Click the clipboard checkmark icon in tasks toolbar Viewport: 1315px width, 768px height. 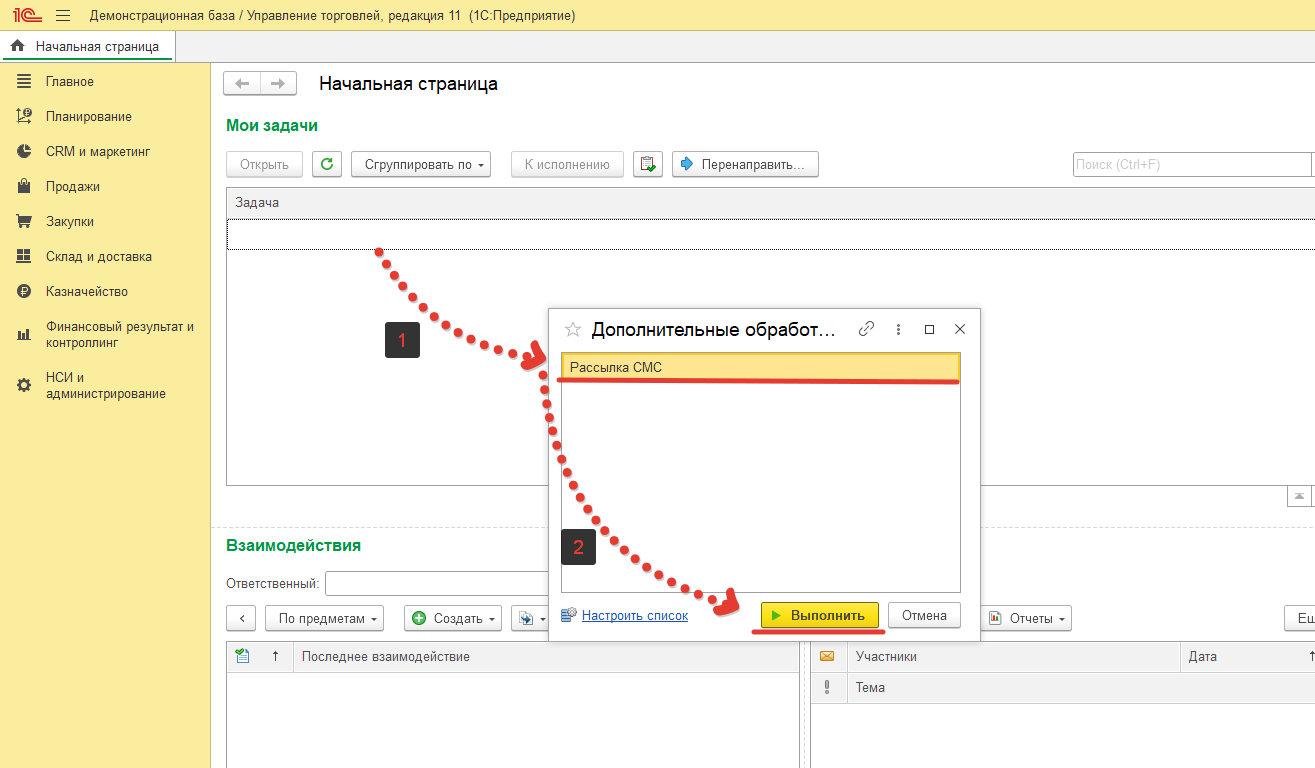648,164
